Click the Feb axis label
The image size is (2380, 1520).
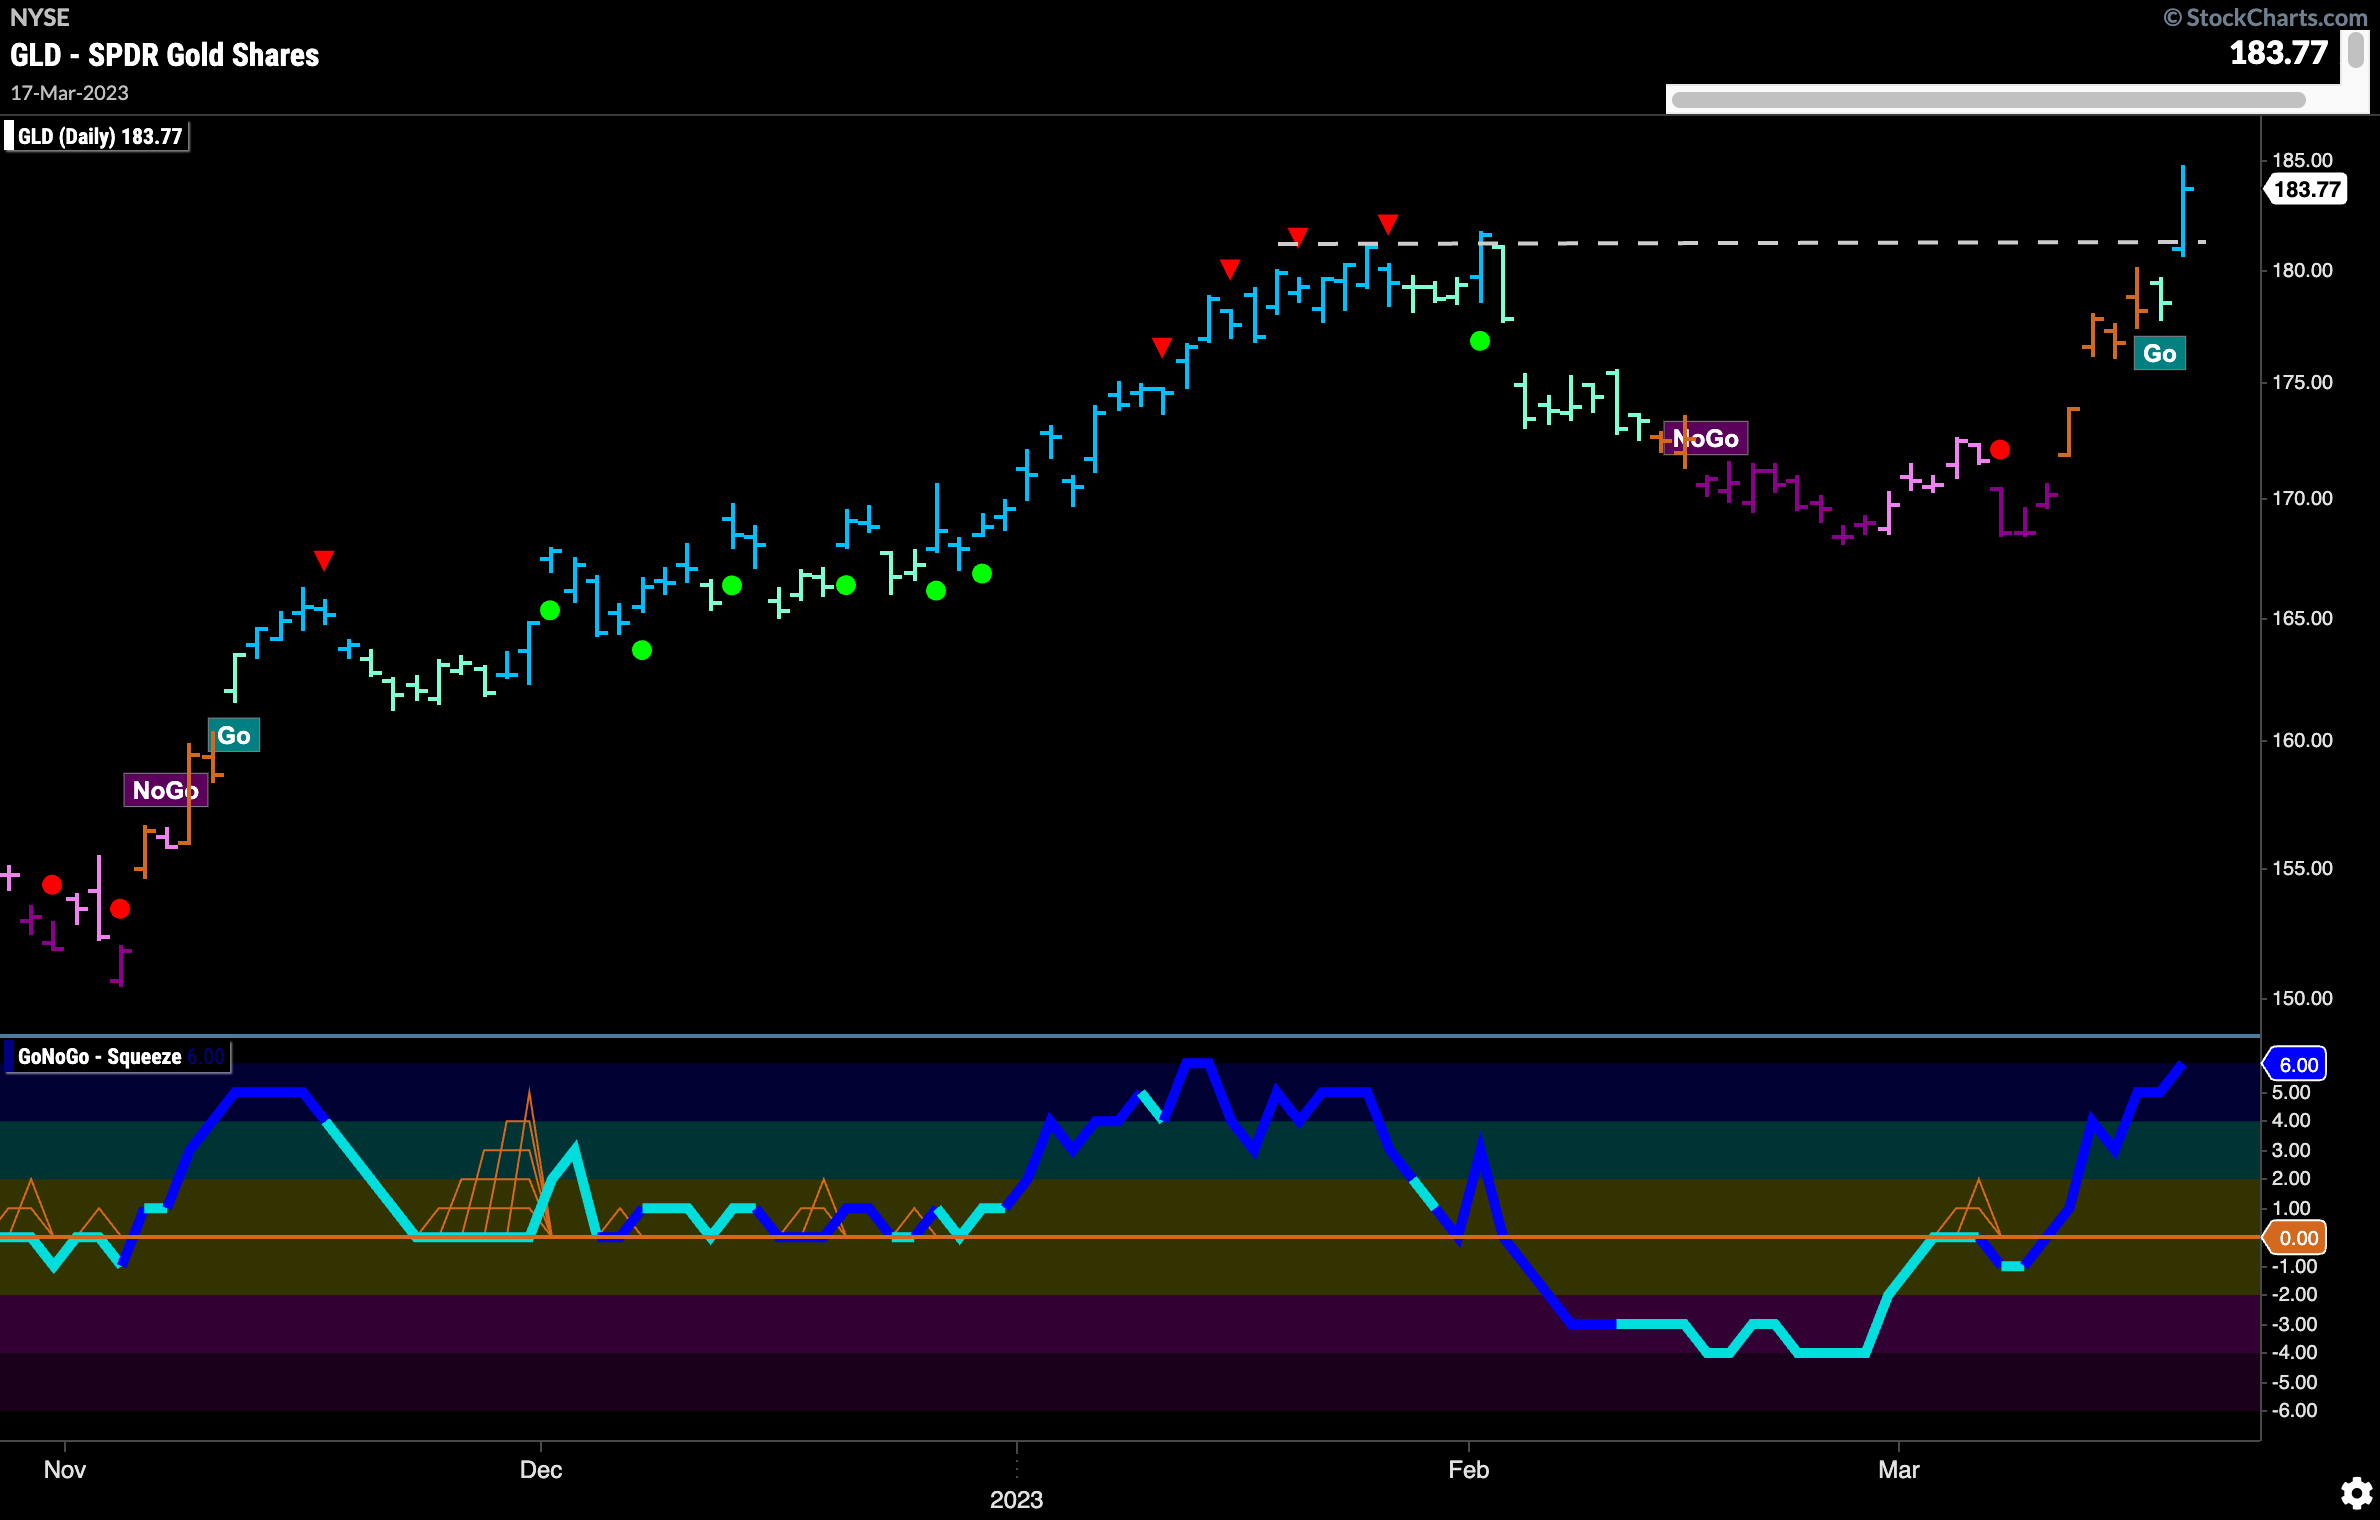pyautogui.click(x=1468, y=1469)
